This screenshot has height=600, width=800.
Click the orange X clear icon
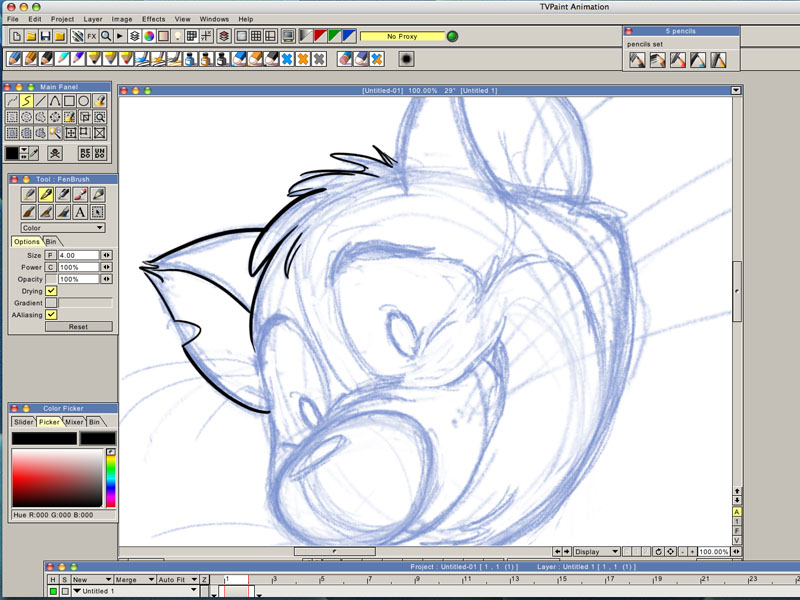(303, 59)
